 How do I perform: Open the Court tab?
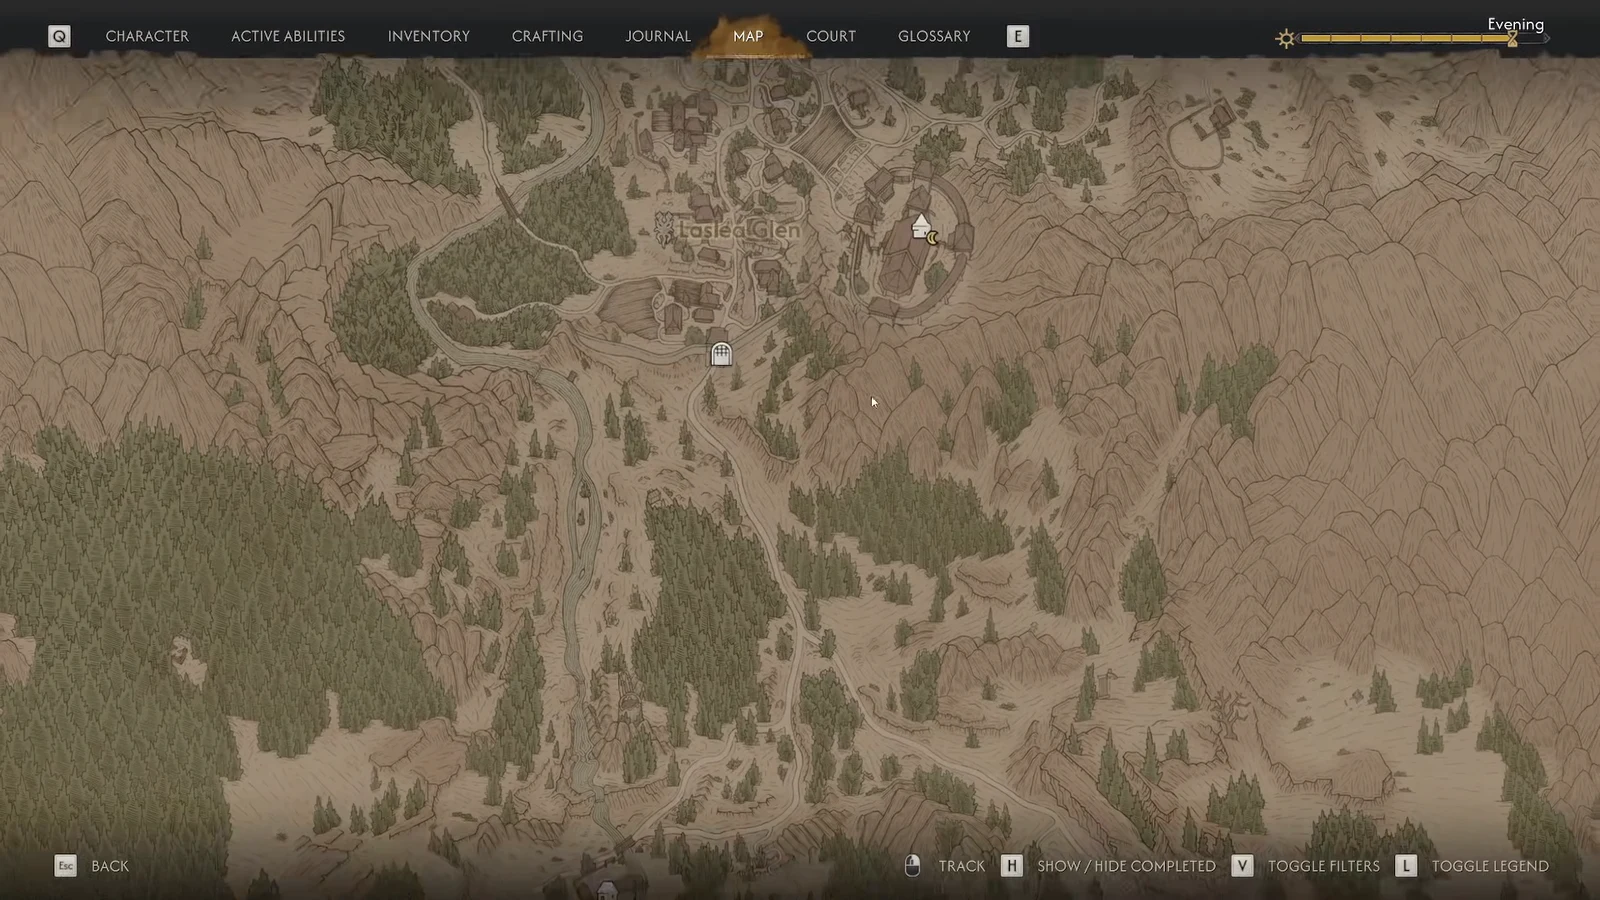[x=831, y=36]
